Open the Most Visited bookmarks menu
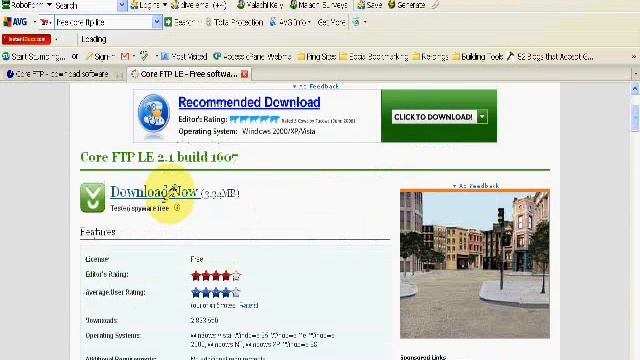 click(x=184, y=56)
